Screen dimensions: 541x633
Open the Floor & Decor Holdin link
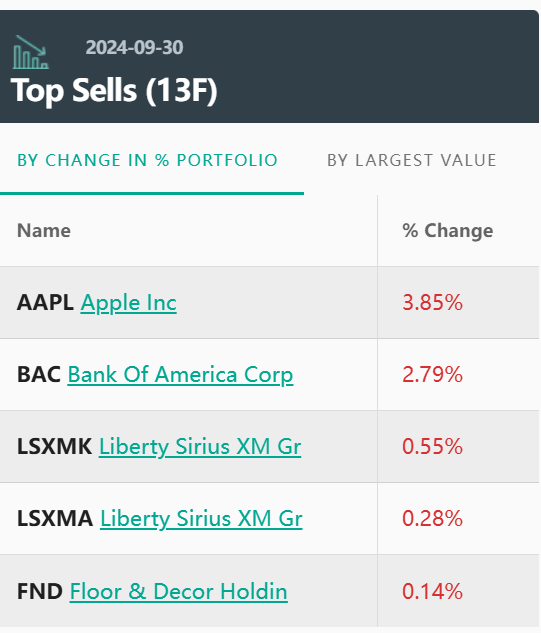pyautogui.click(x=178, y=591)
